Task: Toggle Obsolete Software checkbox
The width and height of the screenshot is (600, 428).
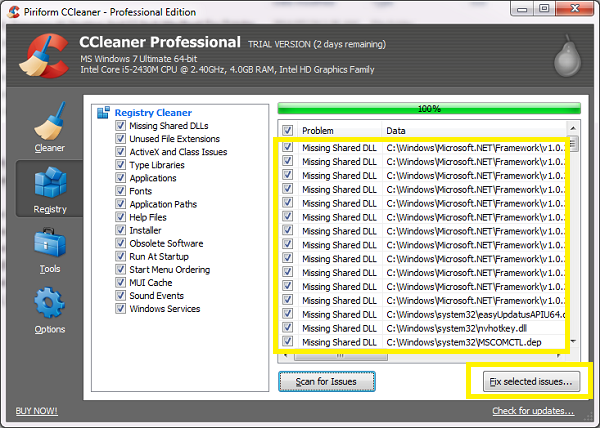Action: coord(121,243)
